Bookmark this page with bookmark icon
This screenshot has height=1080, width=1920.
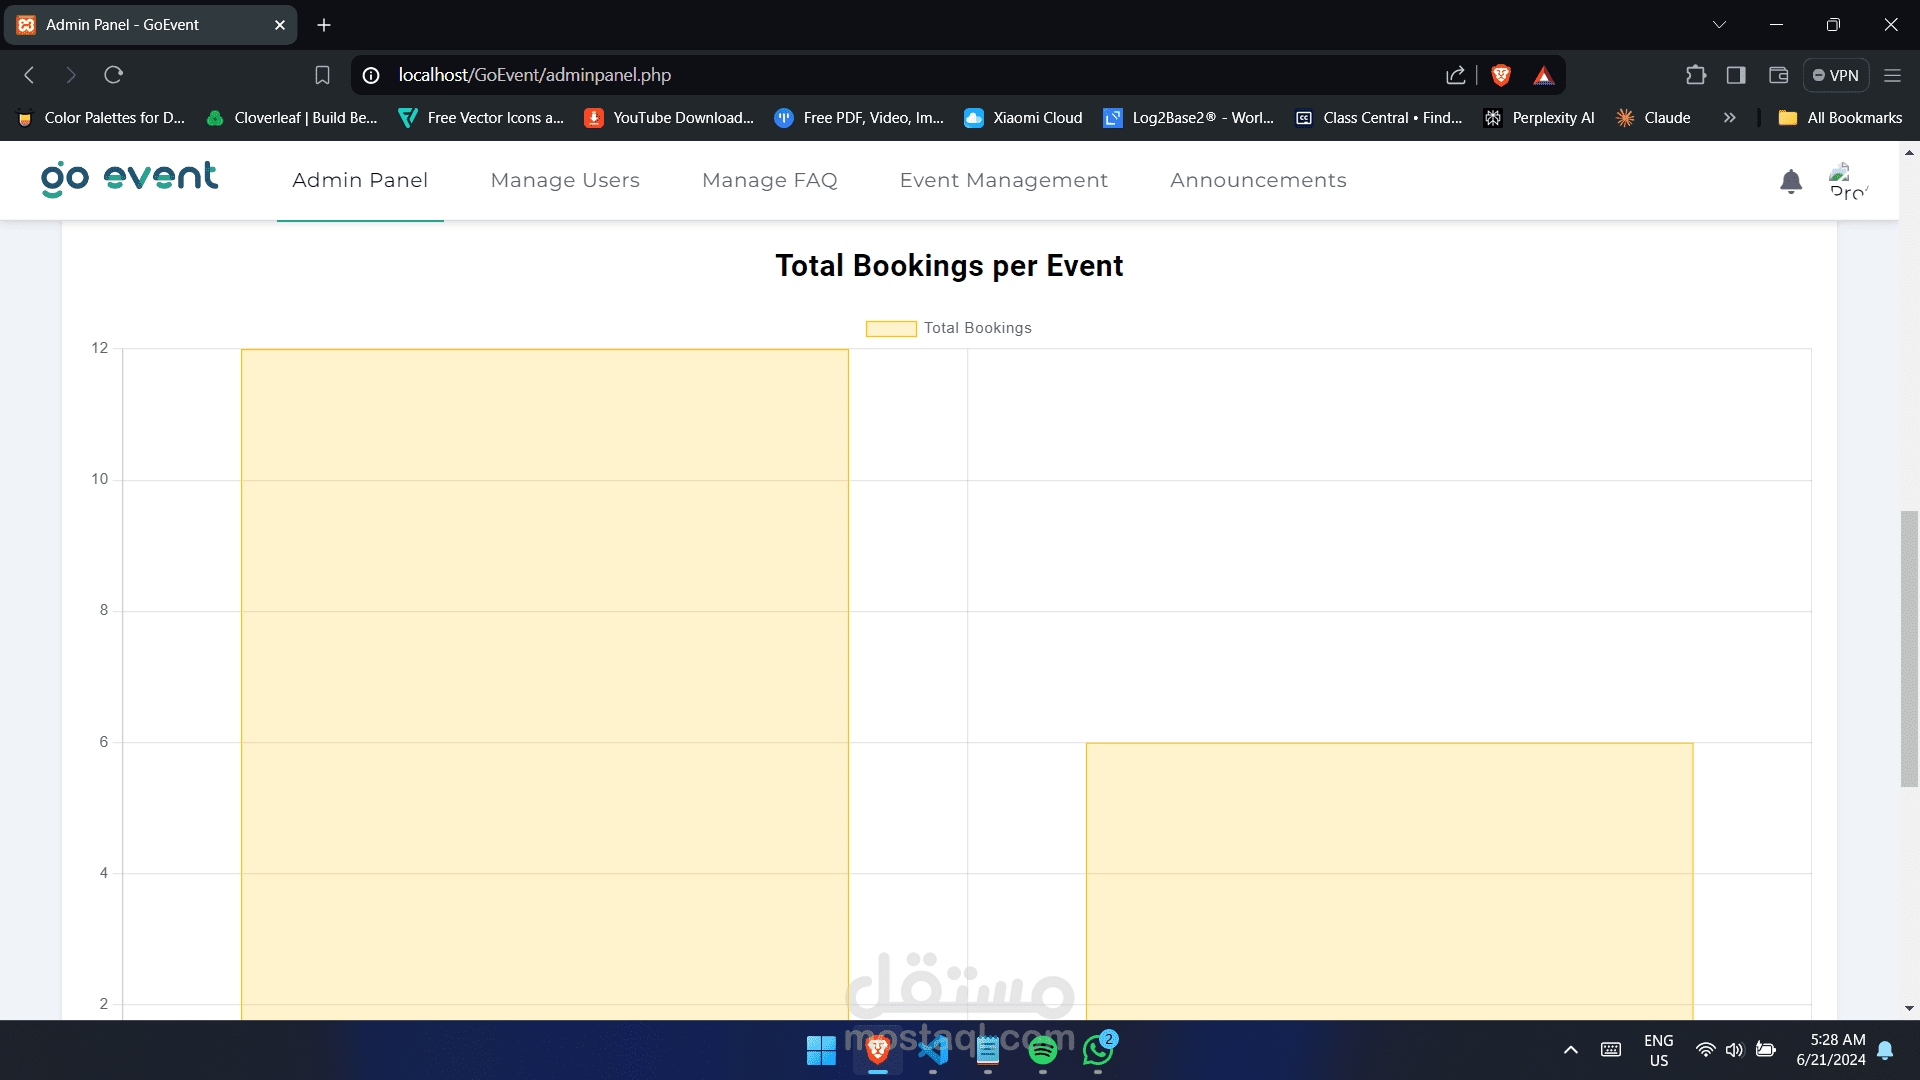[322, 75]
